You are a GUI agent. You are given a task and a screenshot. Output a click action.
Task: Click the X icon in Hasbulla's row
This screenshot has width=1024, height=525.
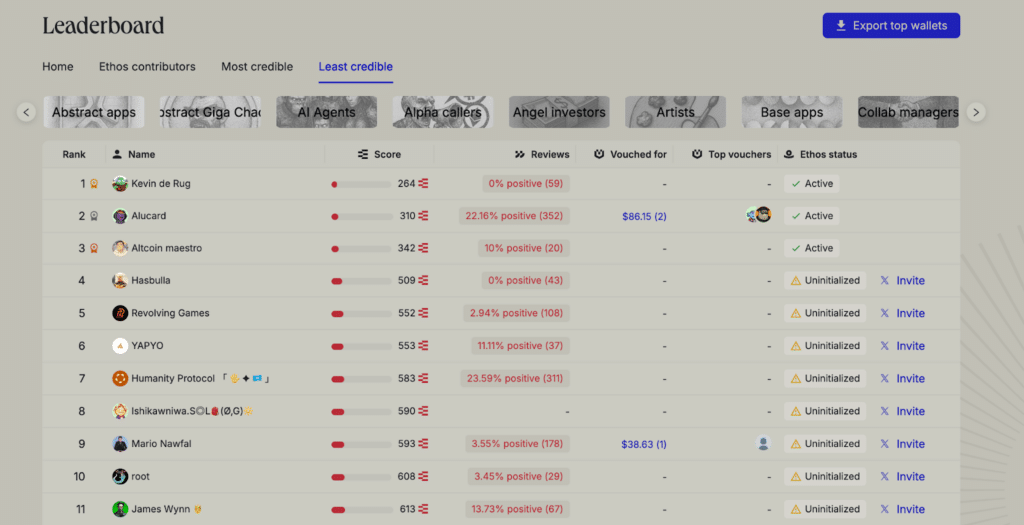[x=884, y=281]
